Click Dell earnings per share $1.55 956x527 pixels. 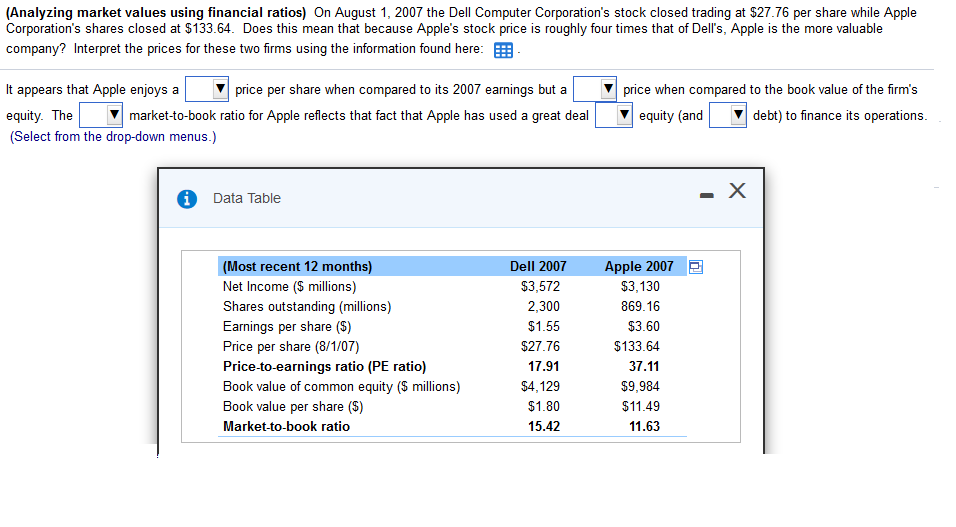544,326
